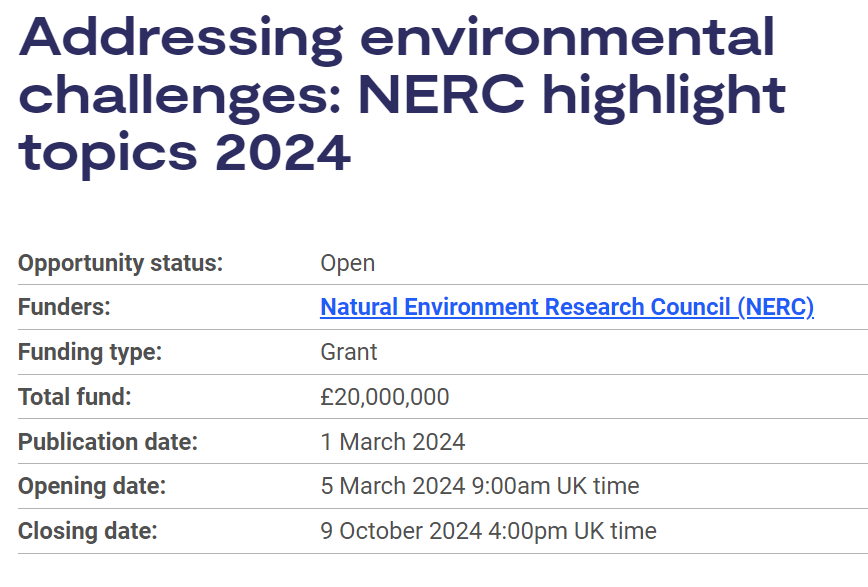Click the page title heading
This screenshot has height=587, width=868.
[400, 96]
